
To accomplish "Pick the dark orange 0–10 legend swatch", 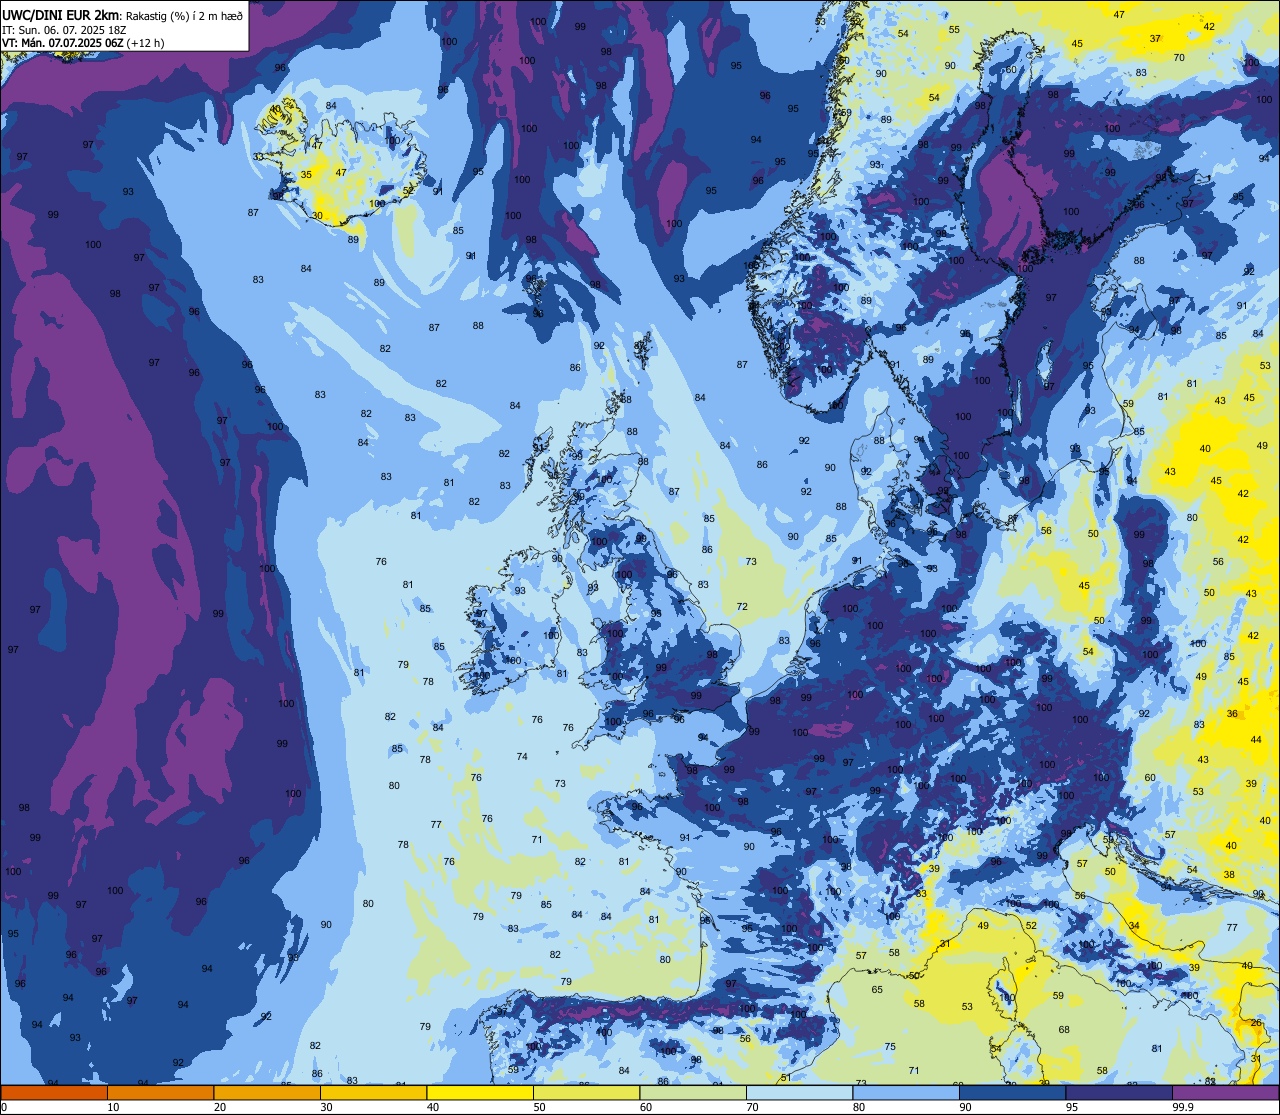I will (x=54, y=1092).
